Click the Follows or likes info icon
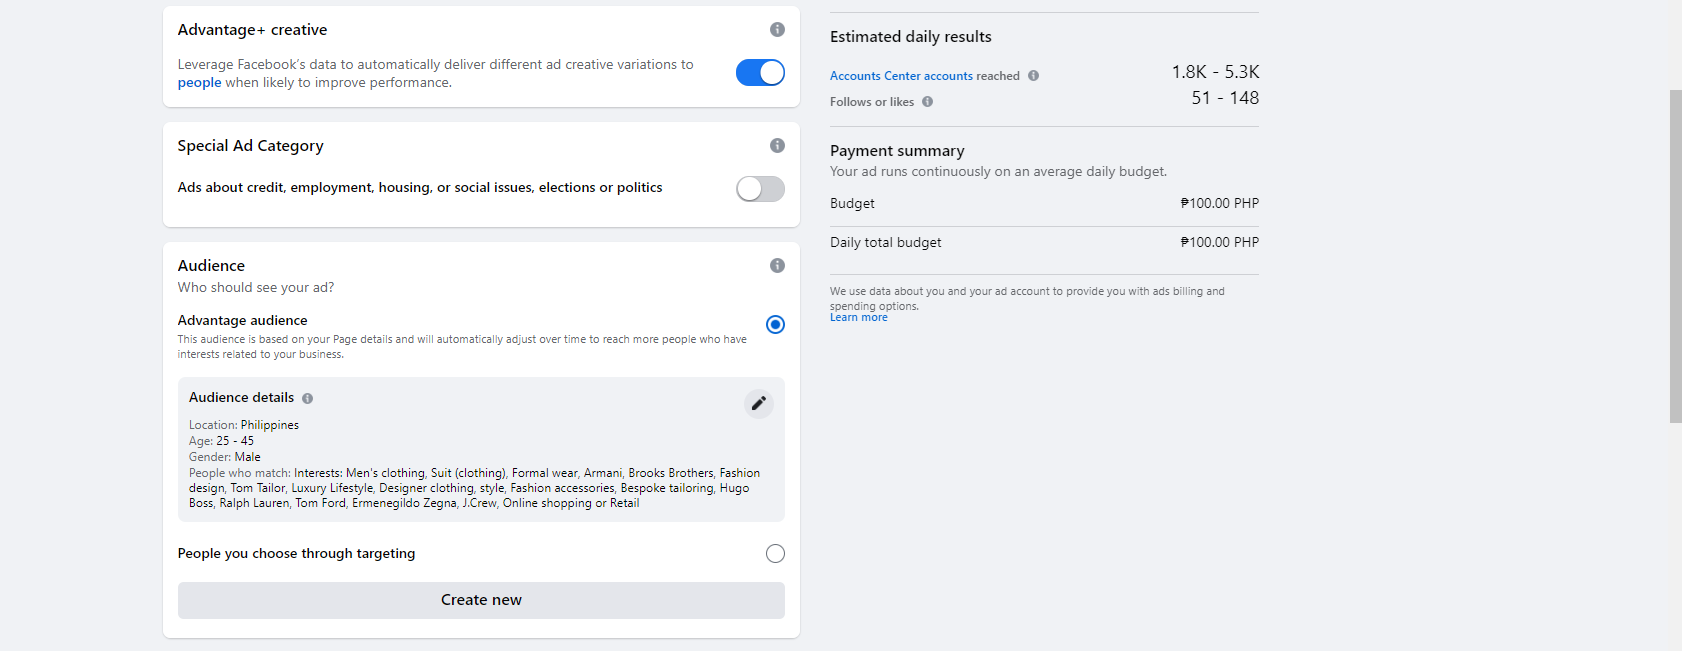This screenshot has height=651, width=1682. click(x=927, y=102)
